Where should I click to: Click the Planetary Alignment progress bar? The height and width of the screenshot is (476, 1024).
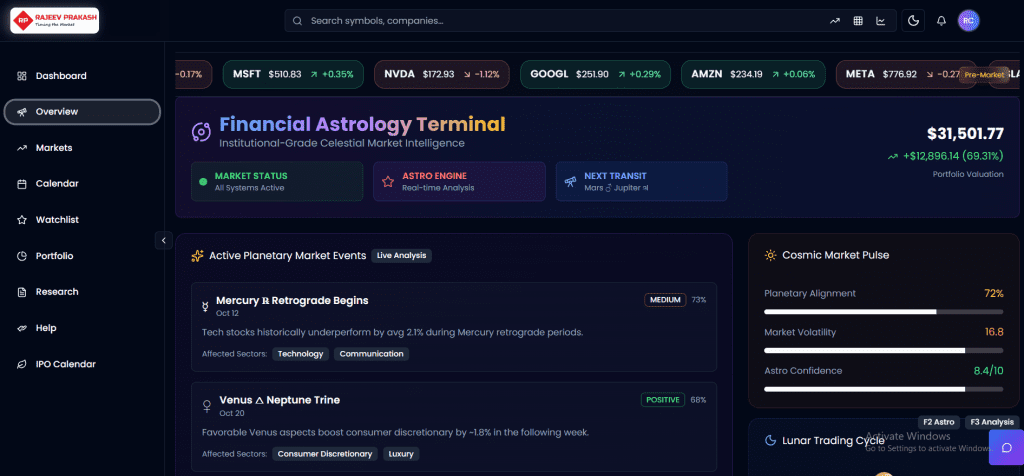point(883,311)
